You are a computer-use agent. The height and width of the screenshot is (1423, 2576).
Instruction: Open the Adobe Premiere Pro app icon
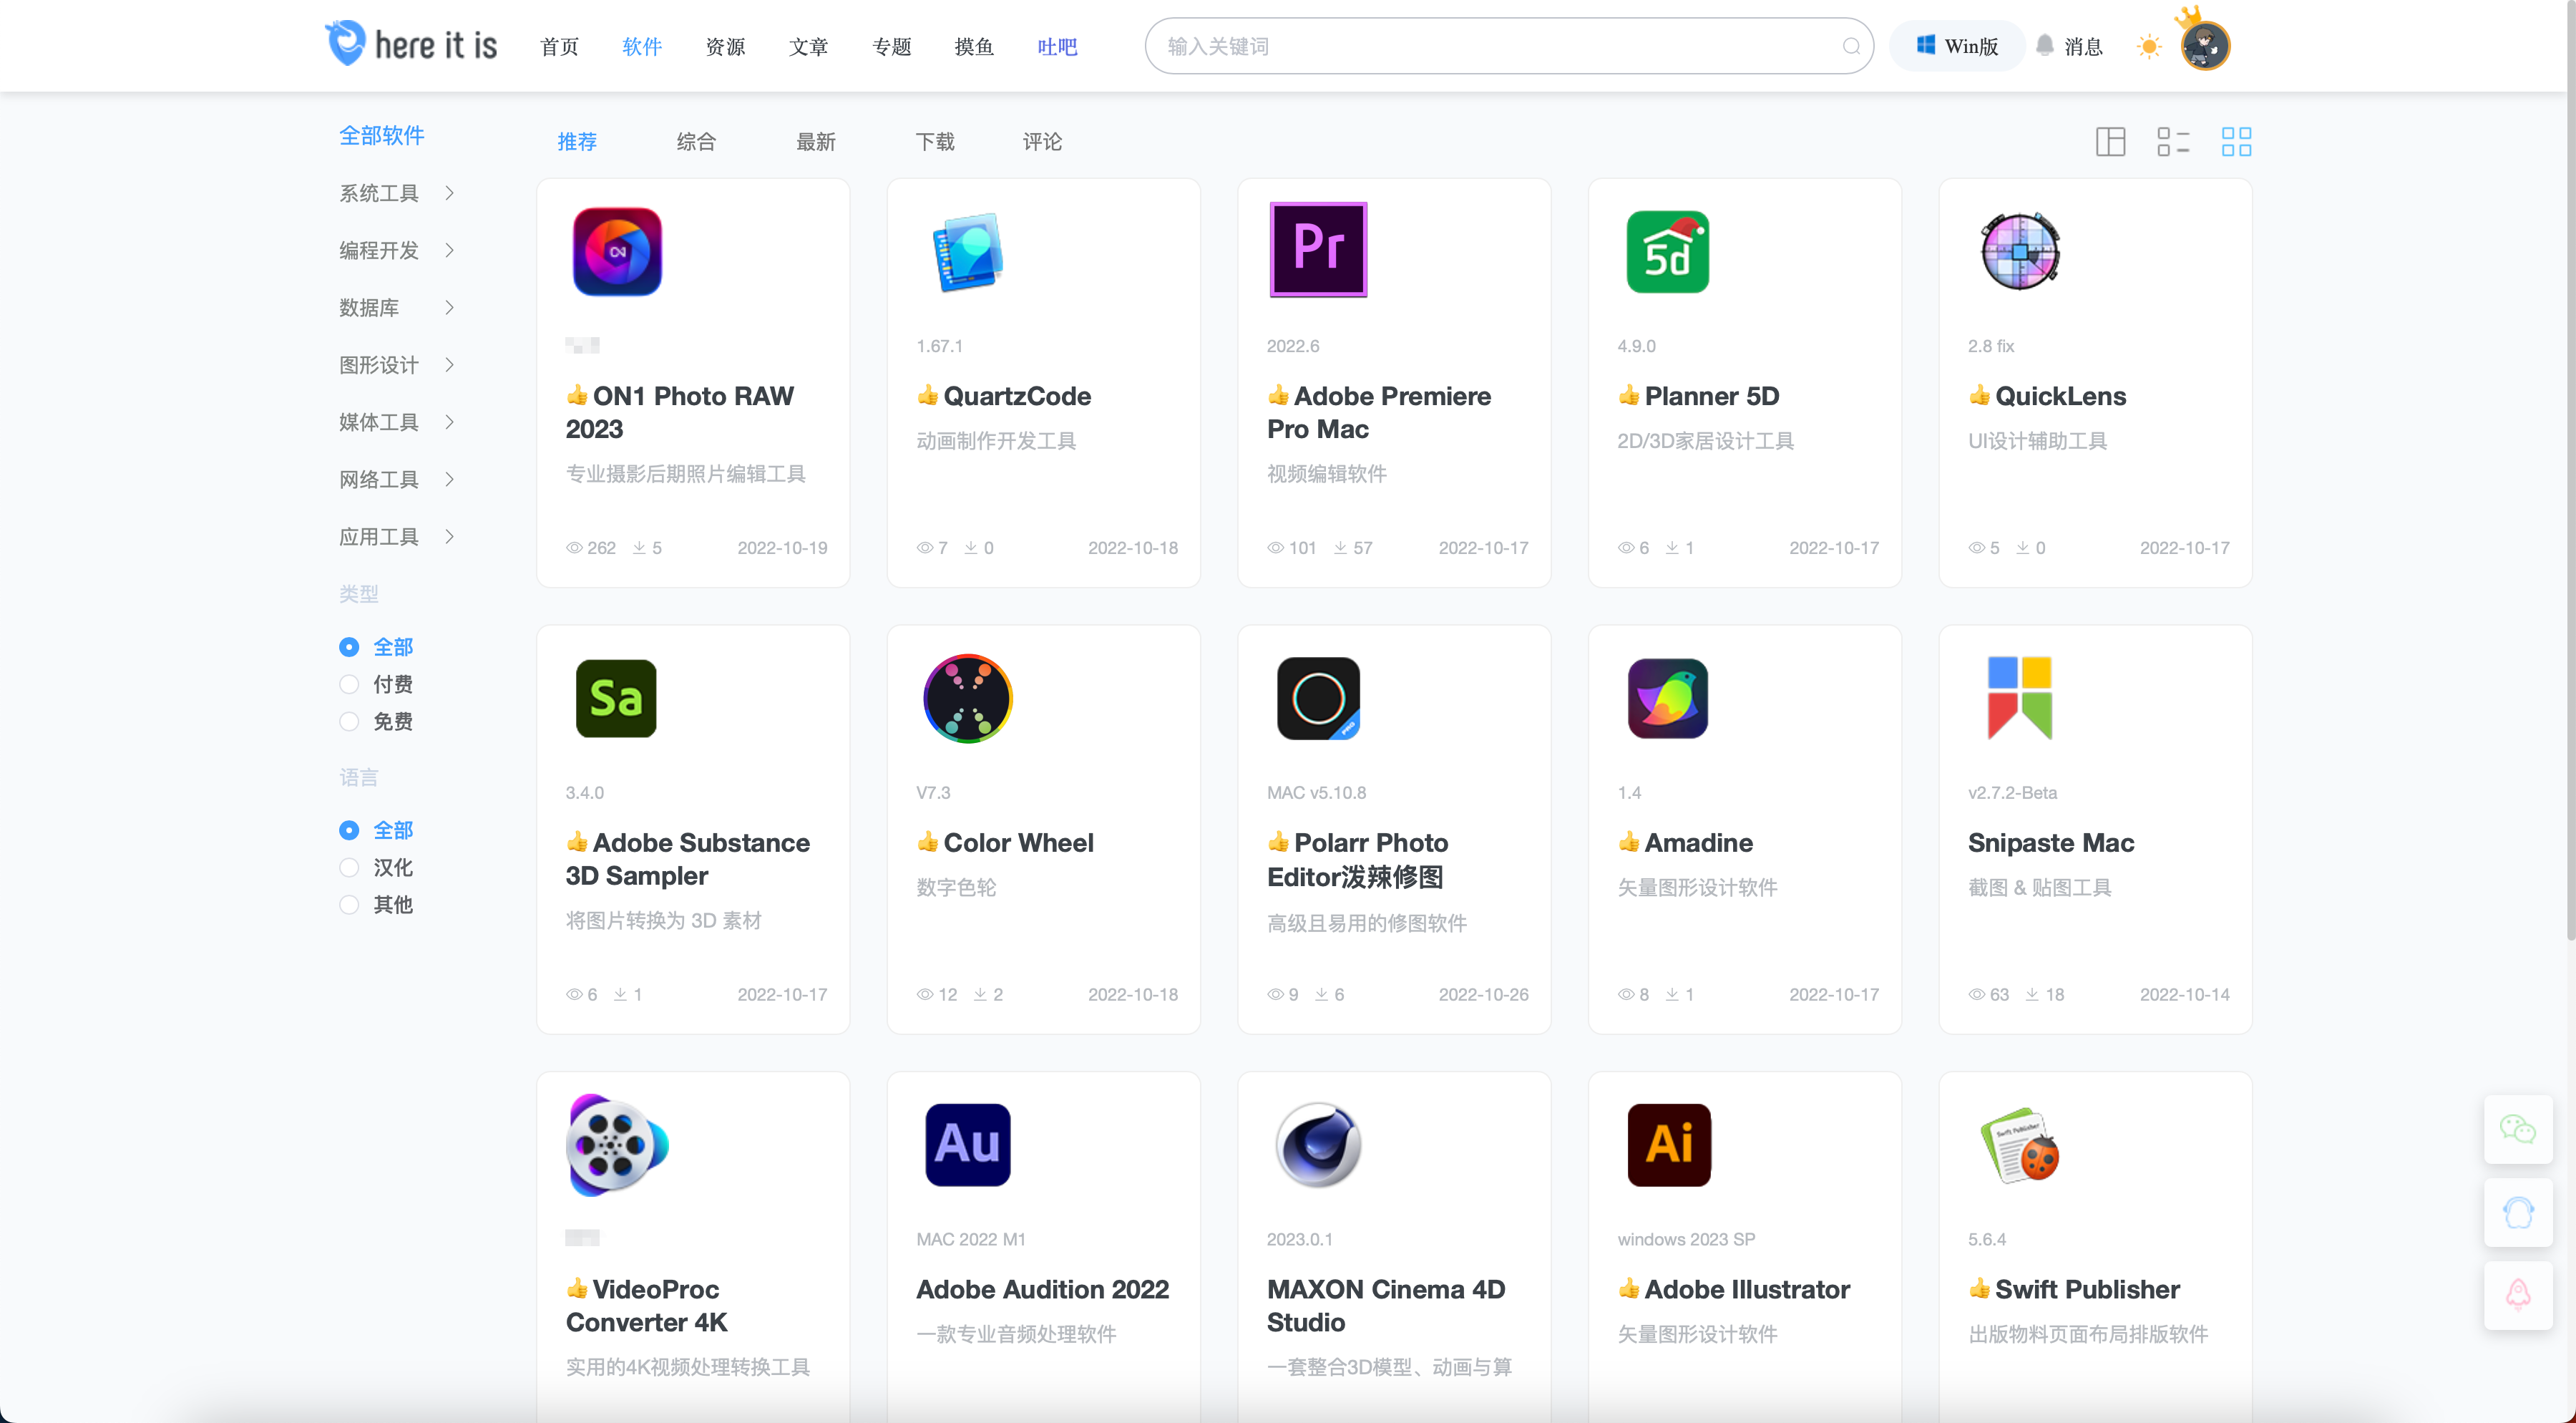pyautogui.click(x=1318, y=250)
